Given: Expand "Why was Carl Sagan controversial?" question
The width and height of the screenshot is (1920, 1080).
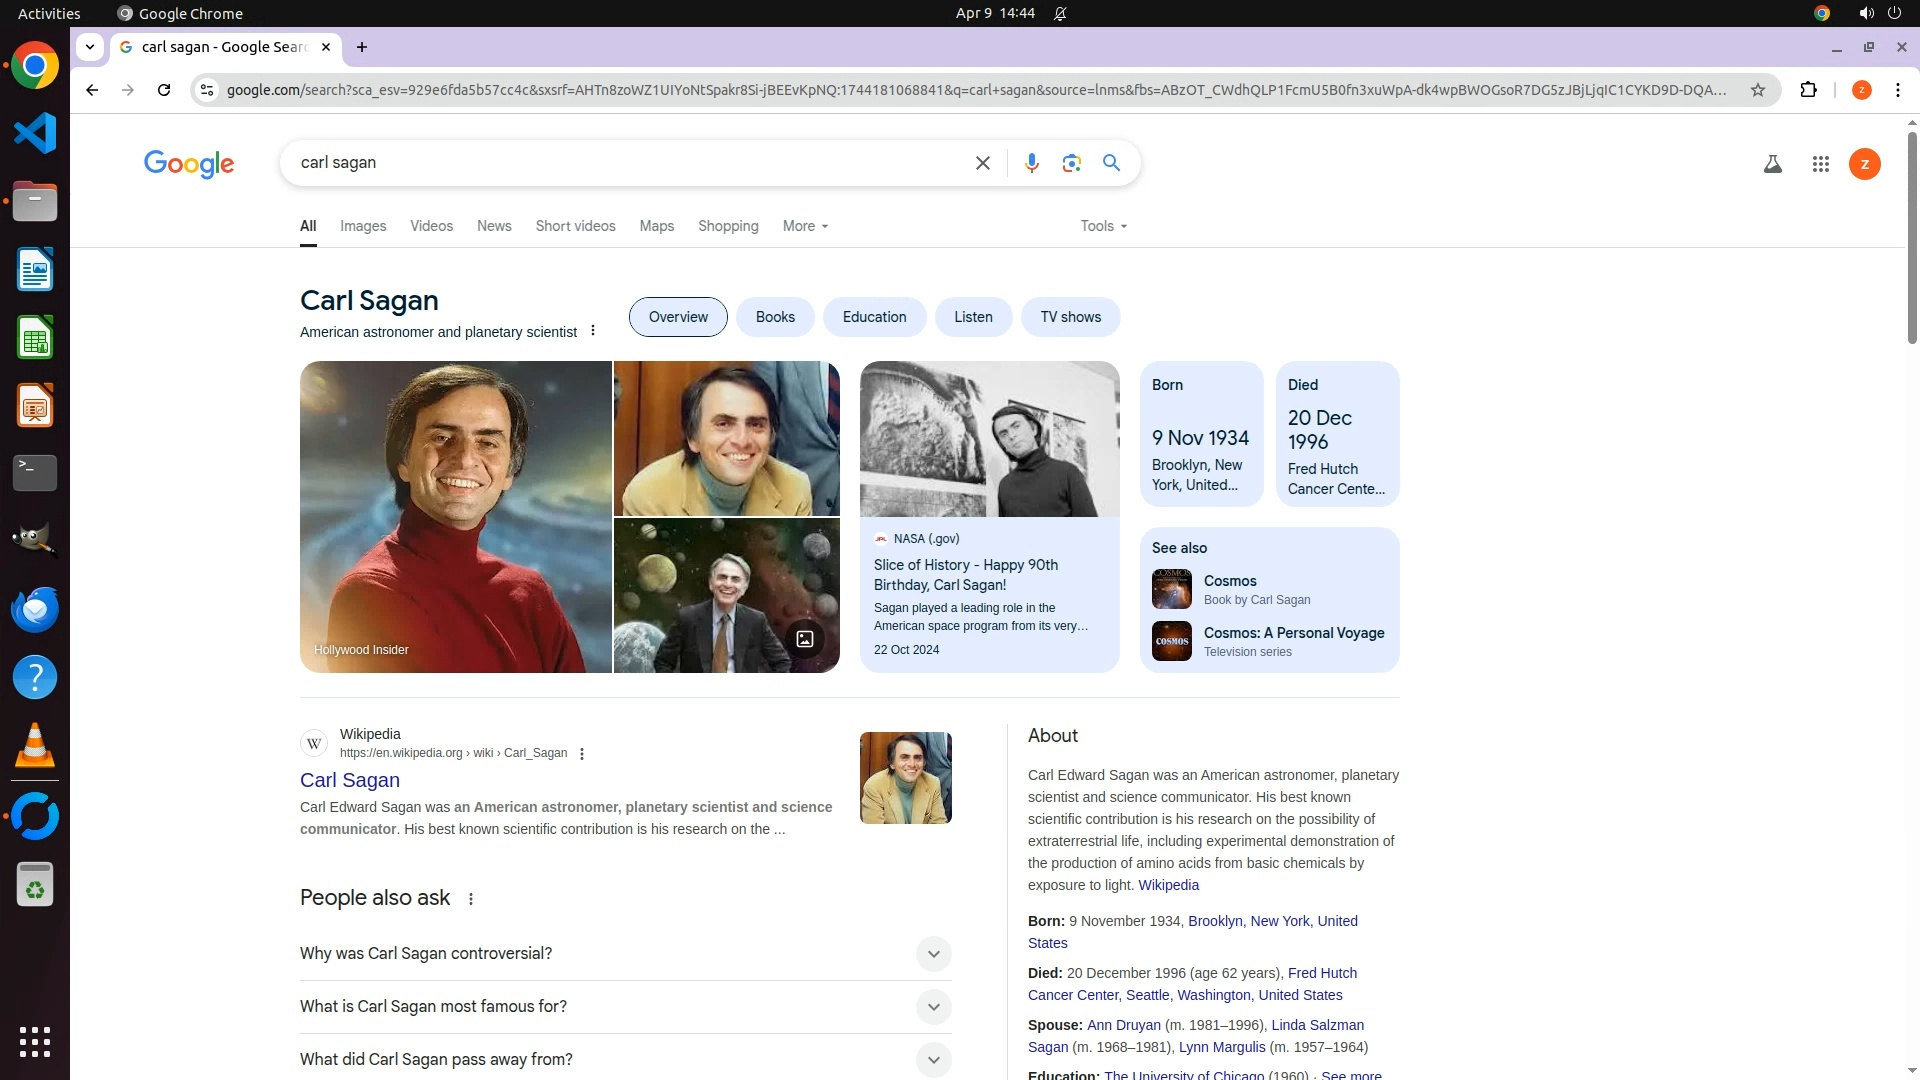Looking at the screenshot, I should coord(933,954).
